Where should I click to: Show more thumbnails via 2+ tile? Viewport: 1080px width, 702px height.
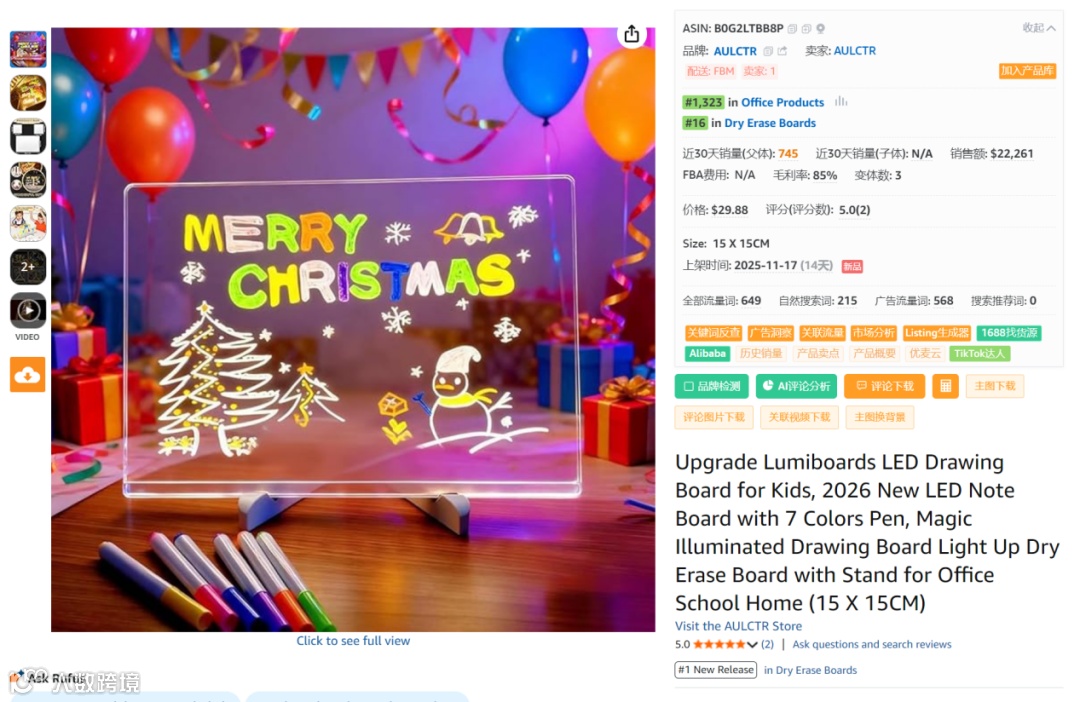pos(28,267)
